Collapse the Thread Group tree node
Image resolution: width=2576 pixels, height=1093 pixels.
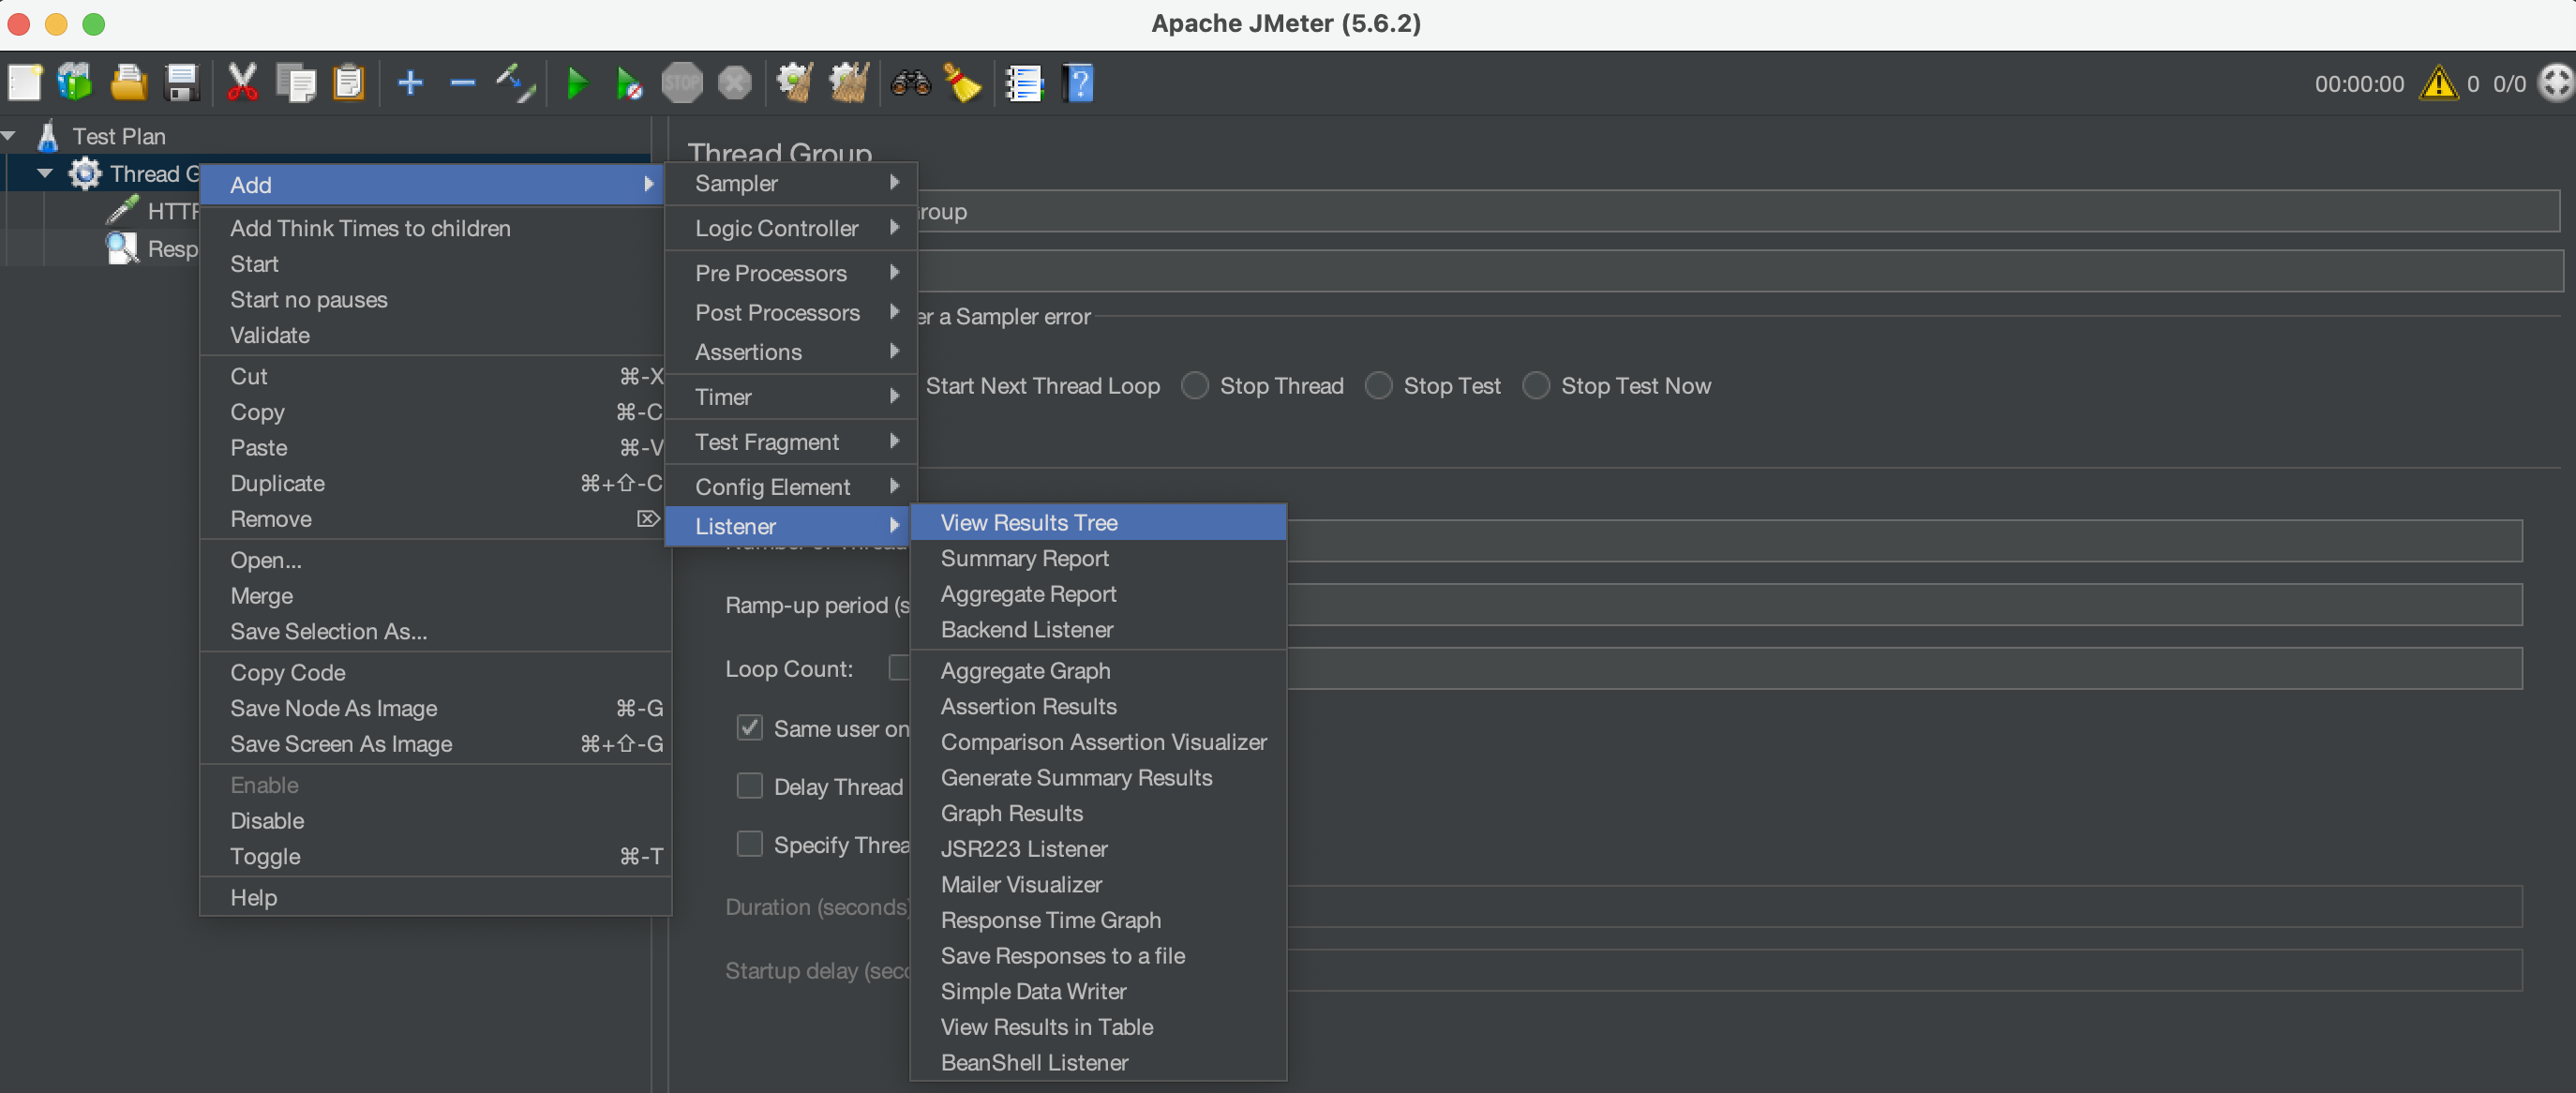click(x=45, y=173)
